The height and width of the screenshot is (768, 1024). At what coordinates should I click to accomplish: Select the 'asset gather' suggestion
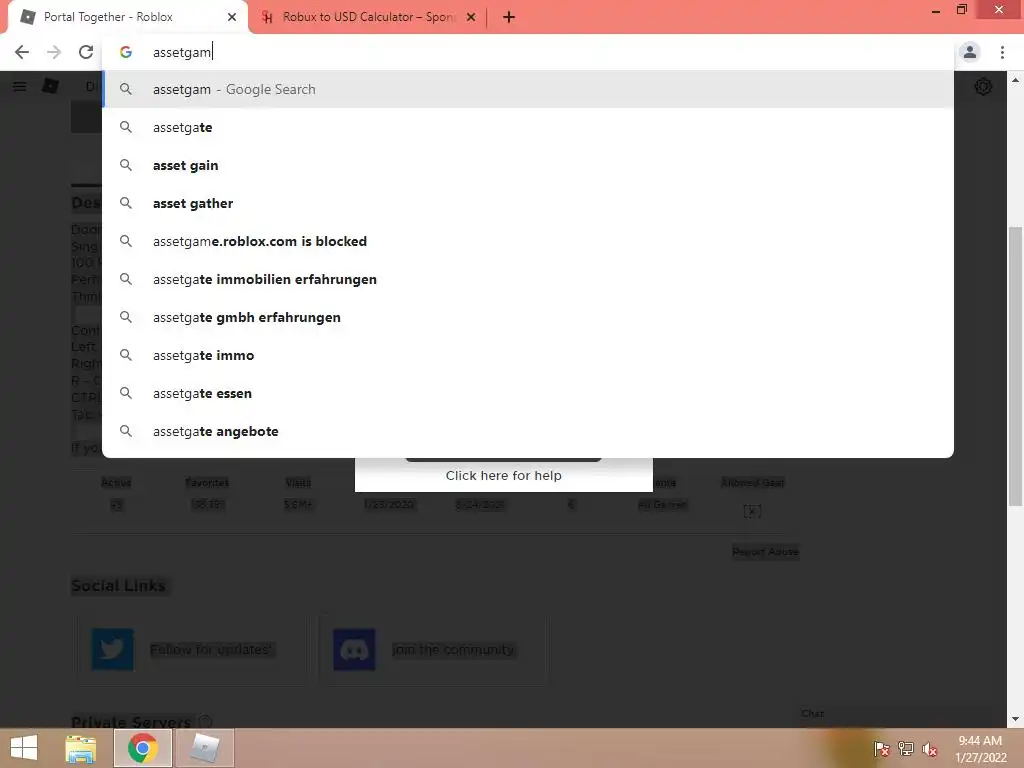pyautogui.click(x=528, y=203)
